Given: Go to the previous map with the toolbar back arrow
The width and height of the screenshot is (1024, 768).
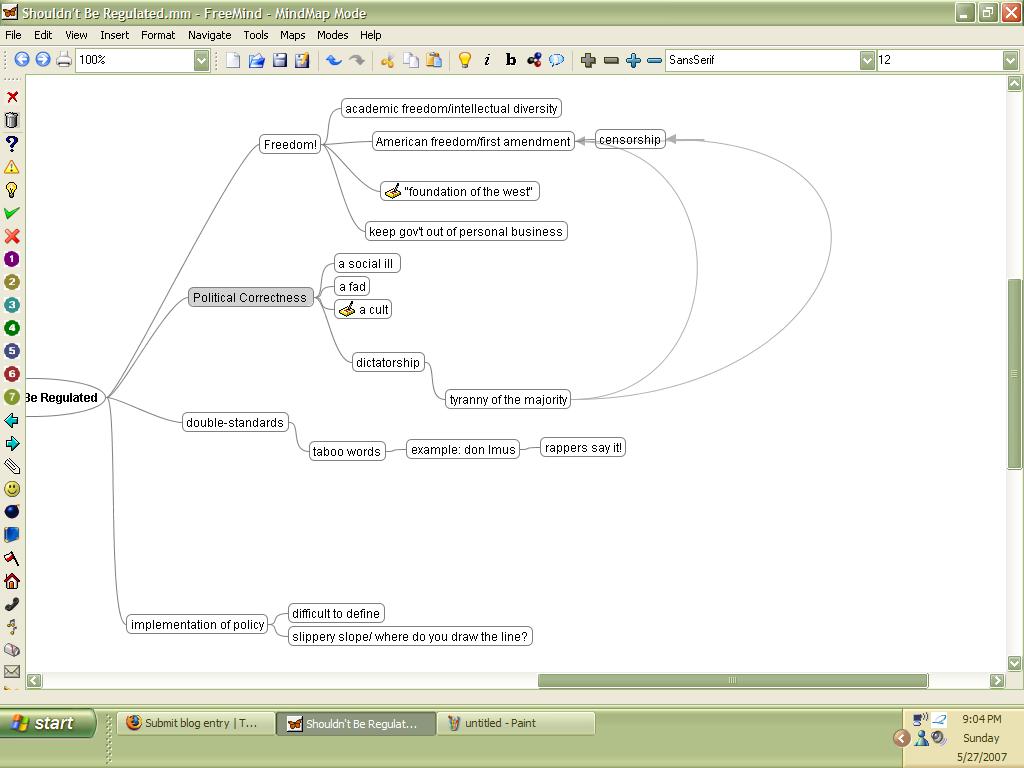Looking at the screenshot, I should pyautogui.click(x=22, y=60).
